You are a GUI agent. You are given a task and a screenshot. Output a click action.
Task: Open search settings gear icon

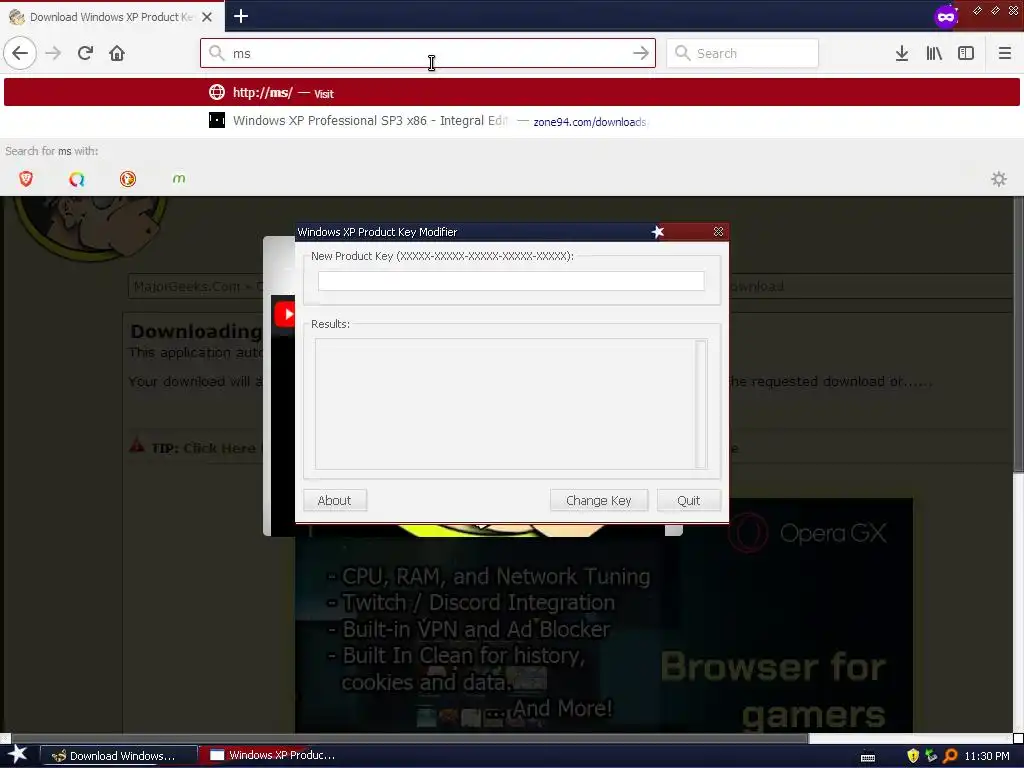pyautogui.click(x=999, y=179)
